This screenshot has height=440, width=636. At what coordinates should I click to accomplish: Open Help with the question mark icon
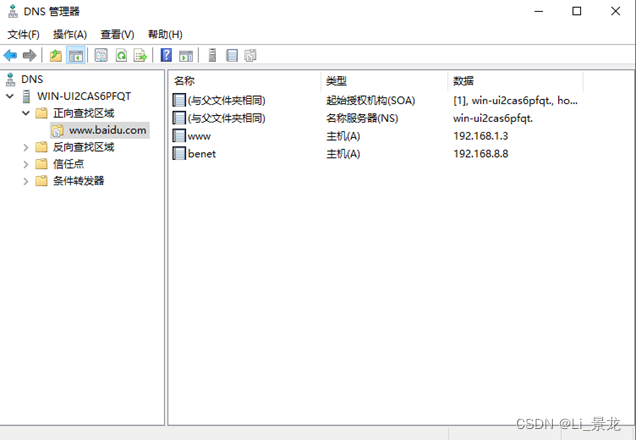[166, 55]
